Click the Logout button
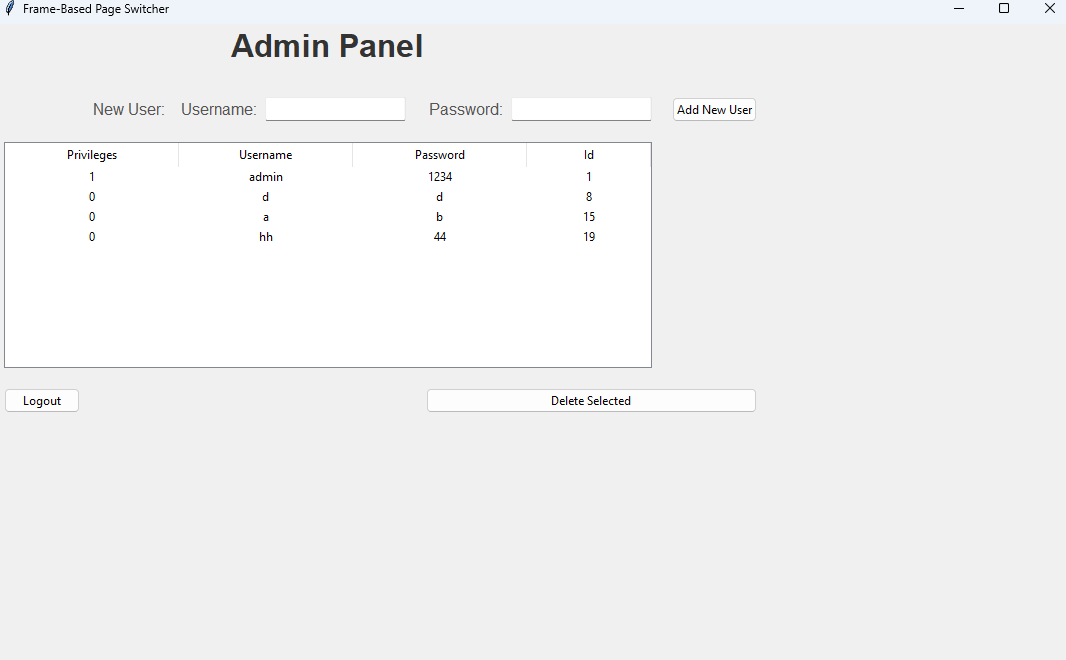The width and height of the screenshot is (1066, 660). pyautogui.click(x=42, y=400)
